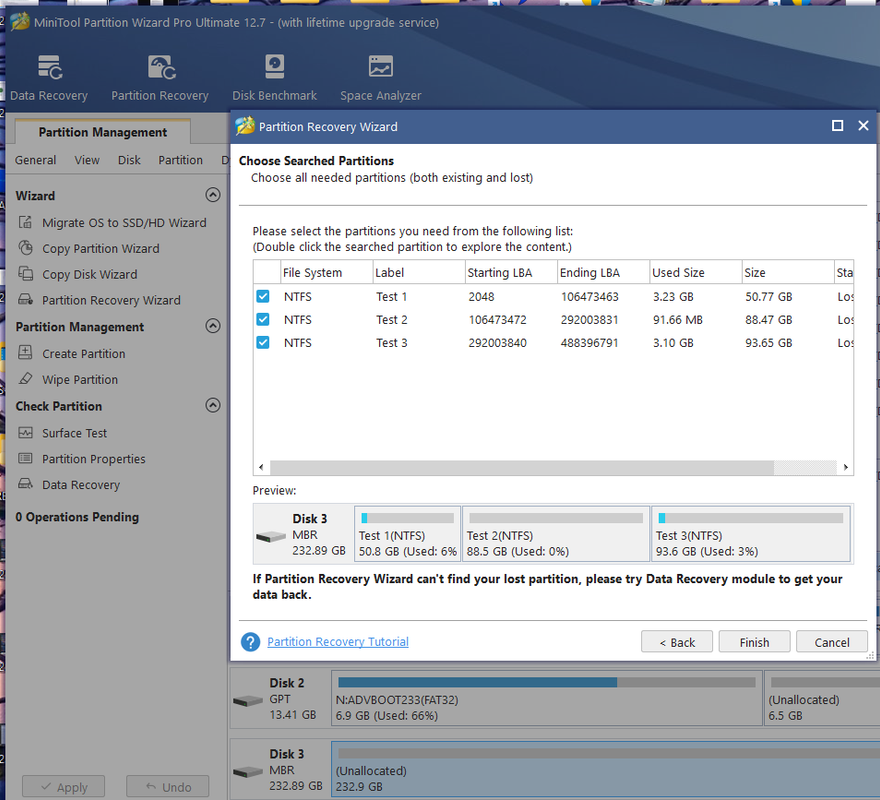Select the Test 2(NTFS) block in Preview
880x800 pixels.
tap(556, 533)
